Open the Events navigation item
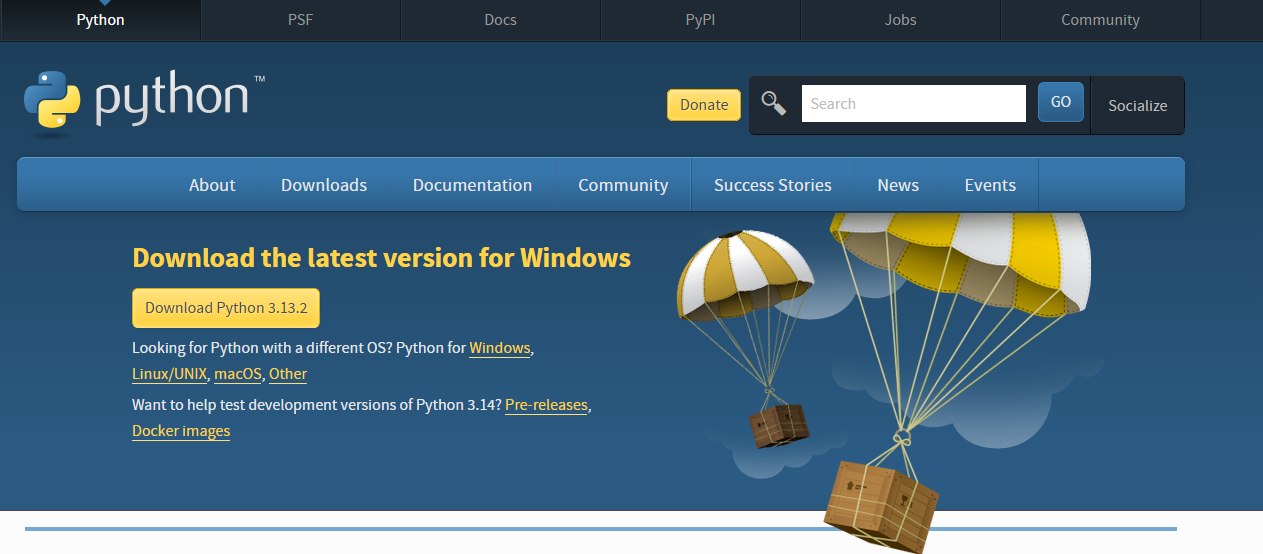The width and height of the screenshot is (1263, 554). pos(990,185)
